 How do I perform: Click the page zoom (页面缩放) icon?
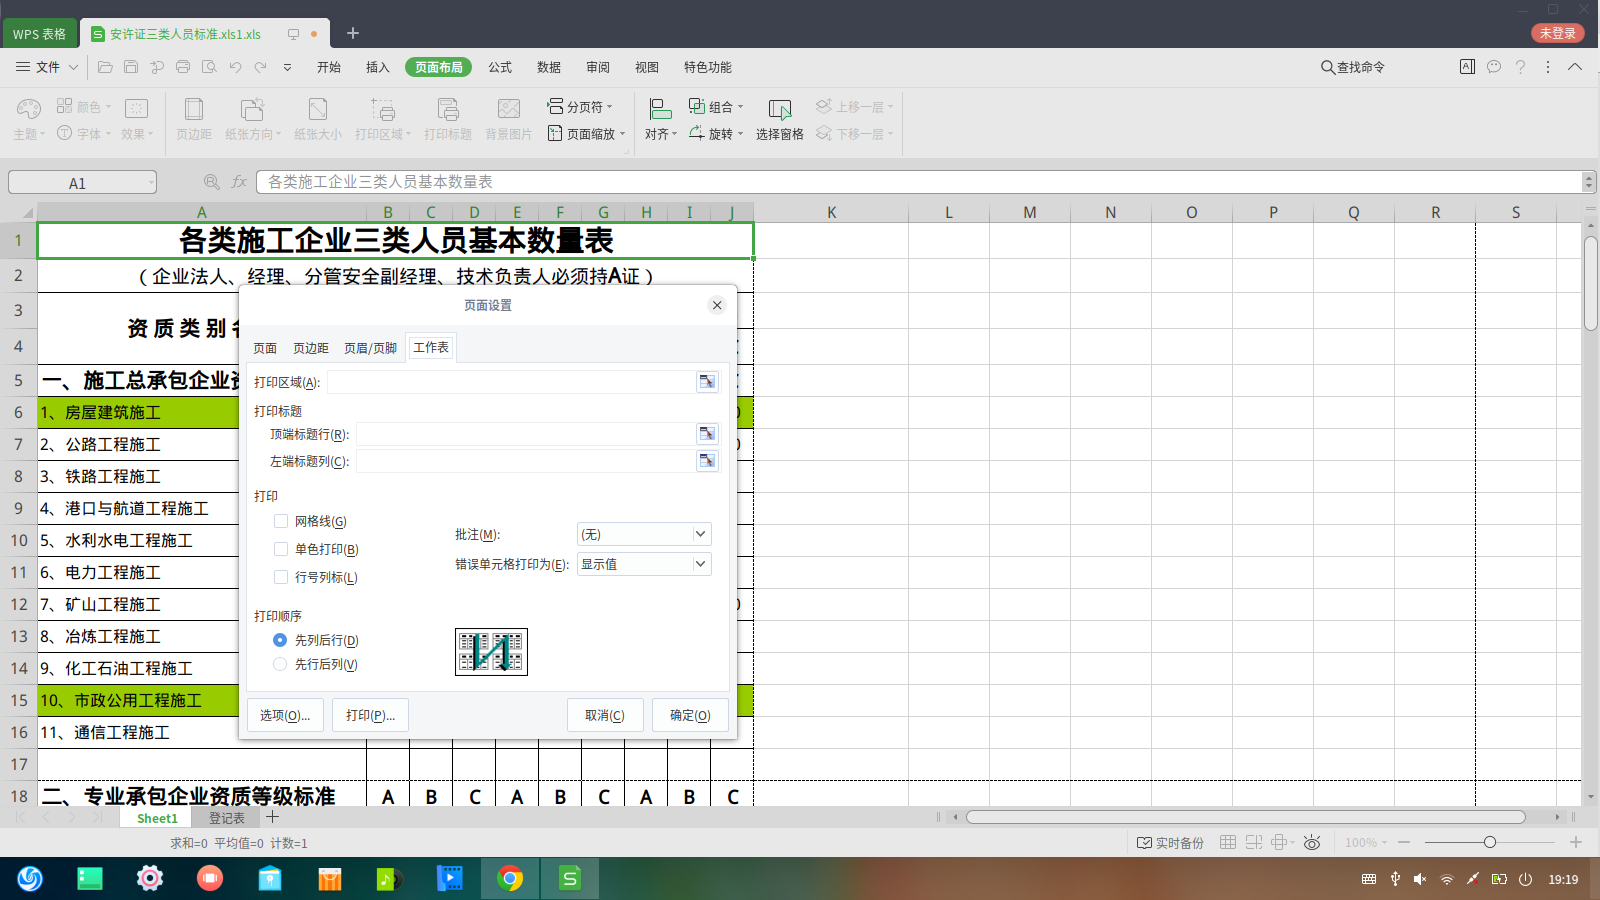coord(555,133)
